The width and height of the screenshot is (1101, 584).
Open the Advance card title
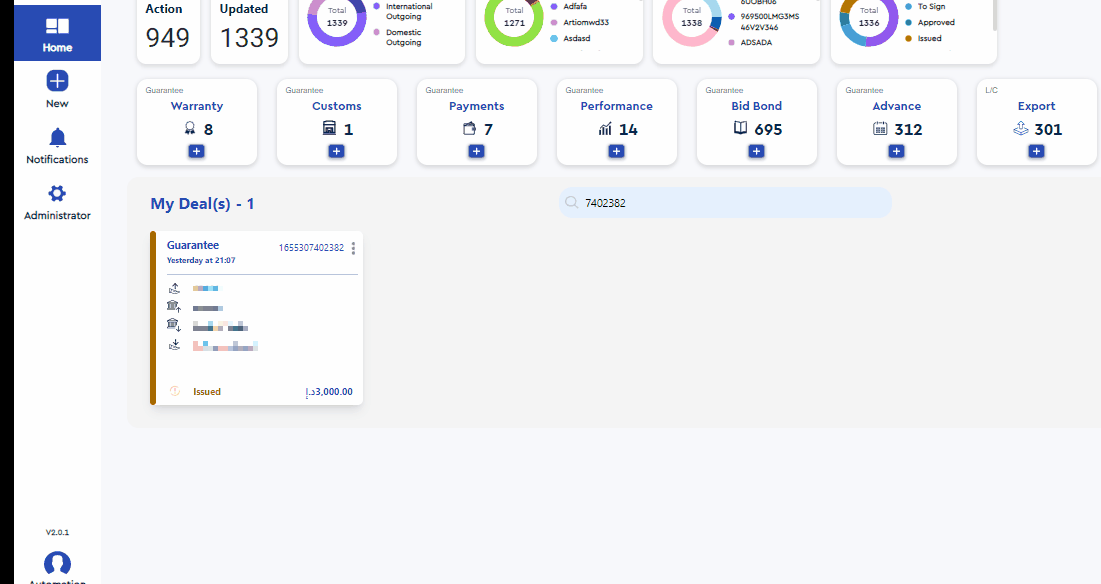897,106
